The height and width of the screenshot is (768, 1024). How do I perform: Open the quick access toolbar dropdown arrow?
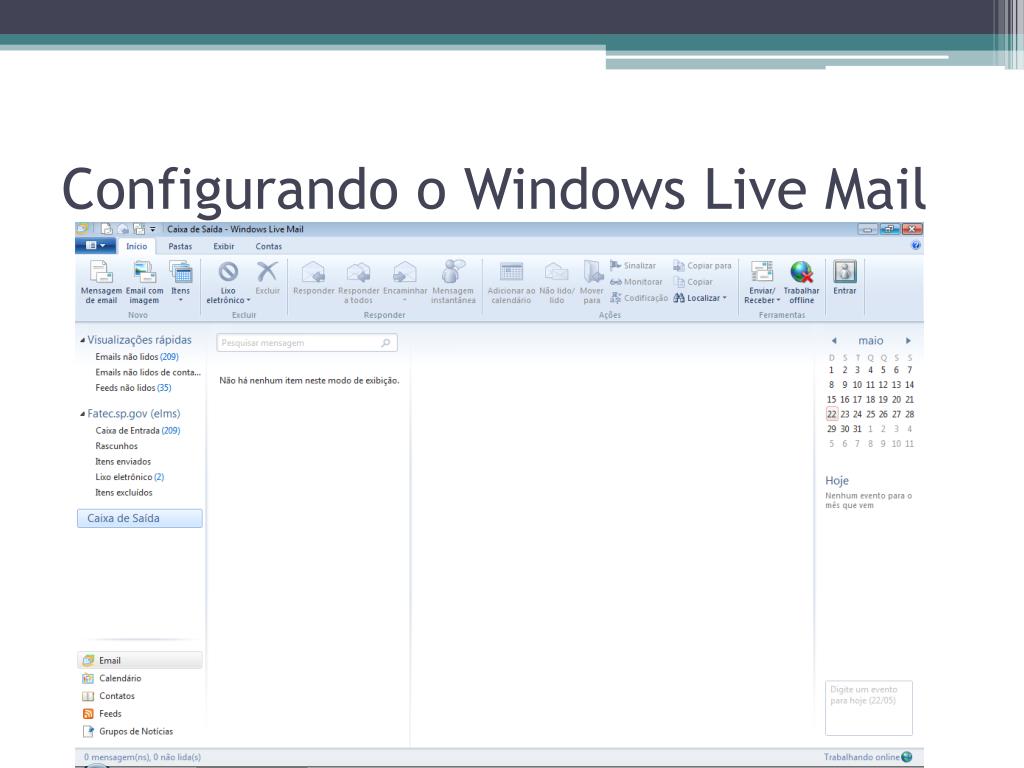click(153, 229)
